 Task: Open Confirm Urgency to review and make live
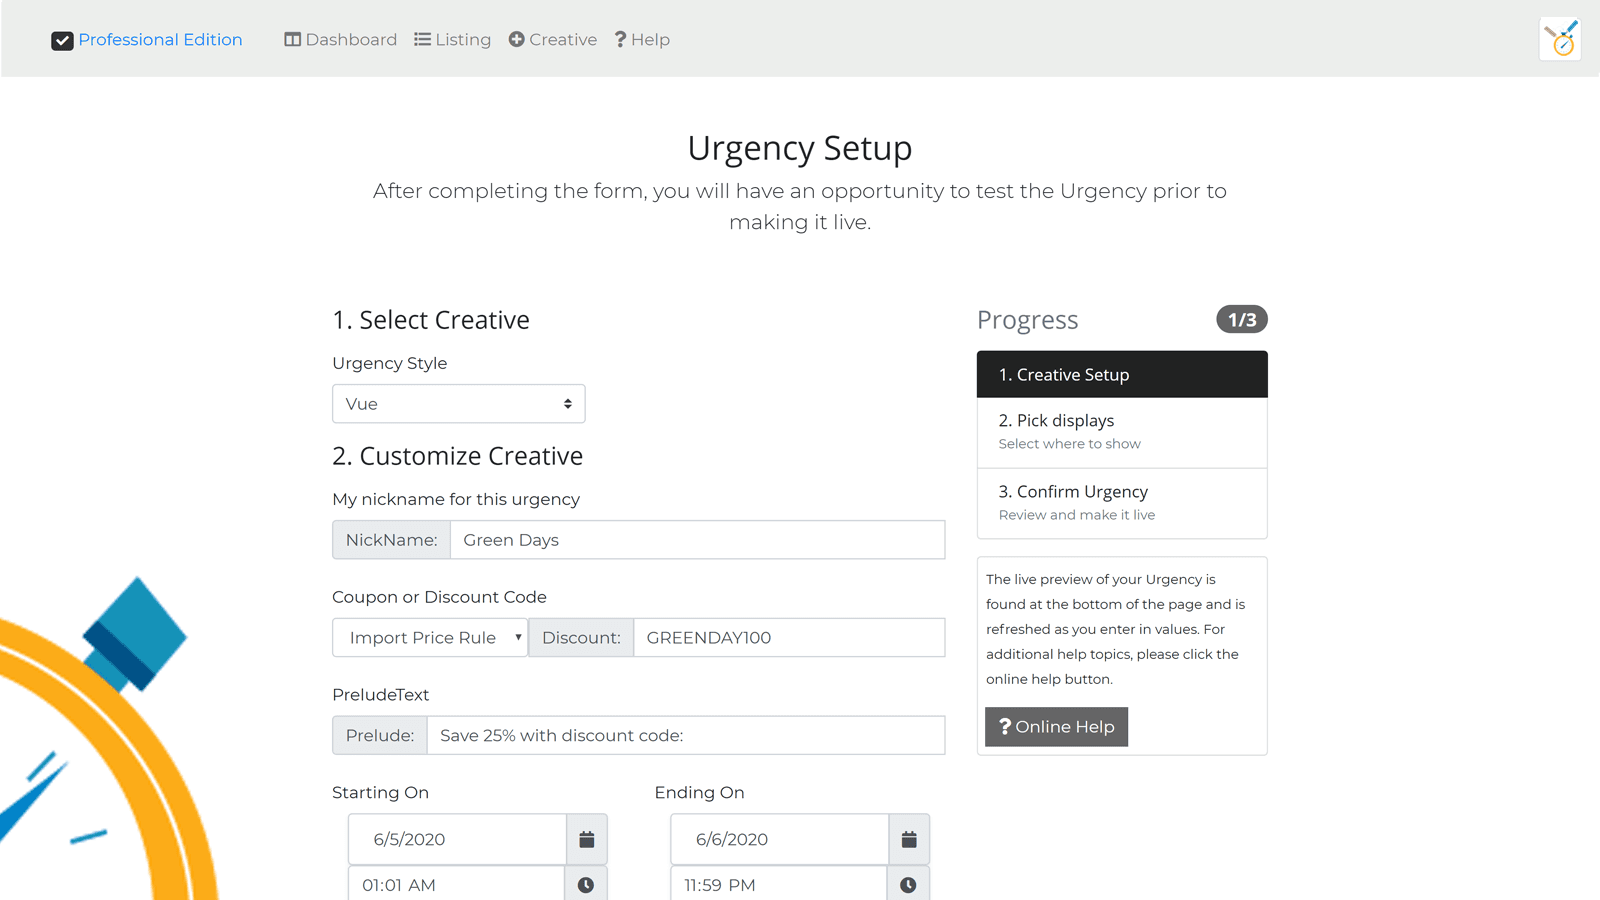coord(1121,502)
